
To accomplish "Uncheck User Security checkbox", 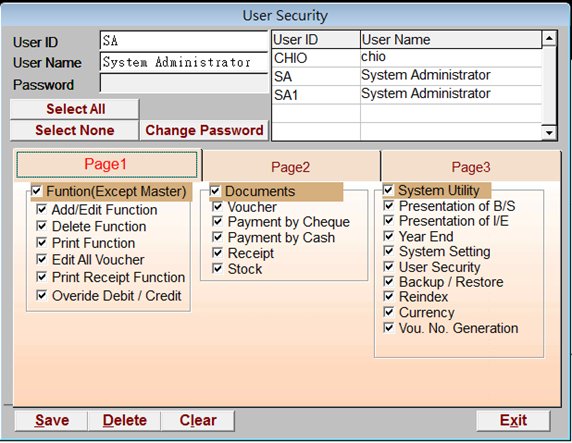I will pyautogui.click(x=389, y=267).
